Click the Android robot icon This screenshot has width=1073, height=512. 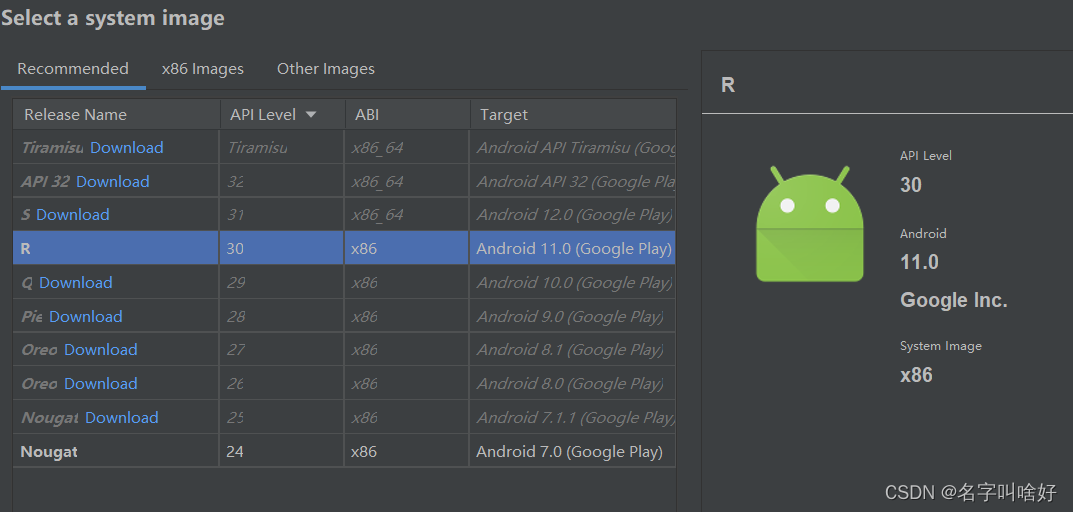click(810, 223)
